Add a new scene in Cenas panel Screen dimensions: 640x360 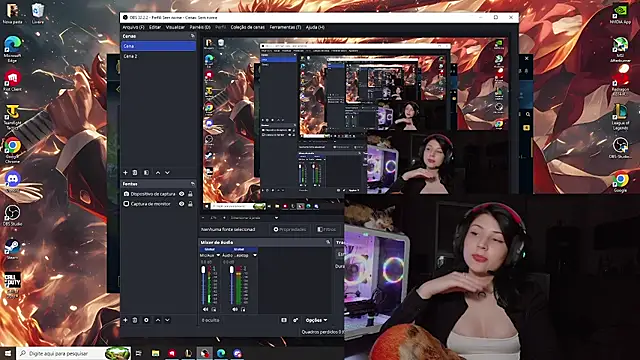point(125,173)
